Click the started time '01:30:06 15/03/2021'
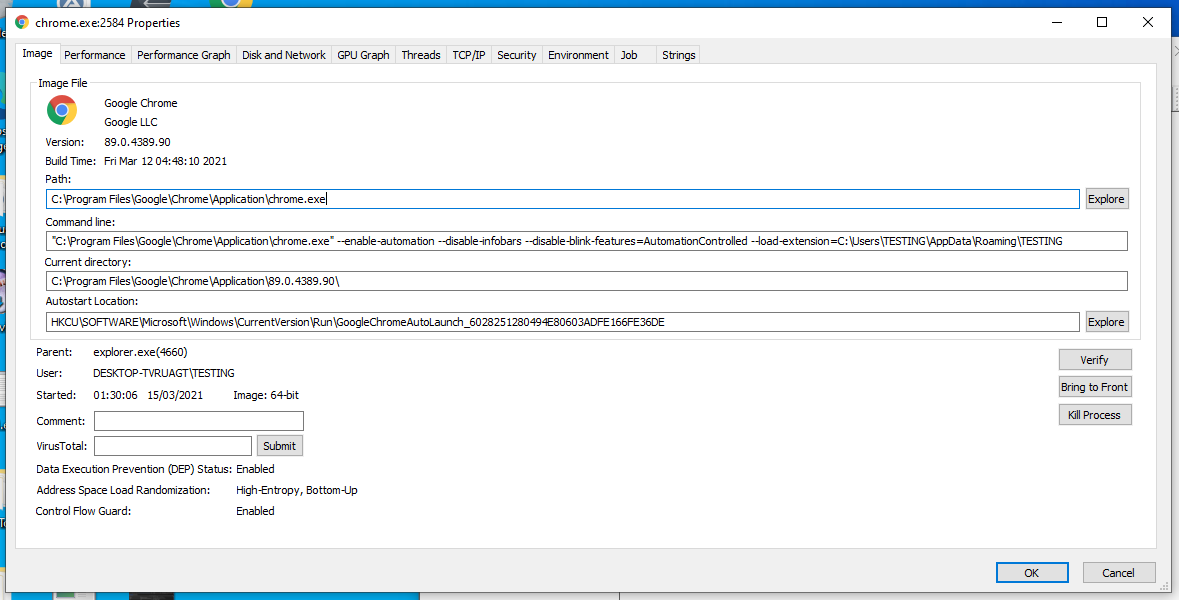The height and width of the screenshot is (600, 1179). point(148,395)
